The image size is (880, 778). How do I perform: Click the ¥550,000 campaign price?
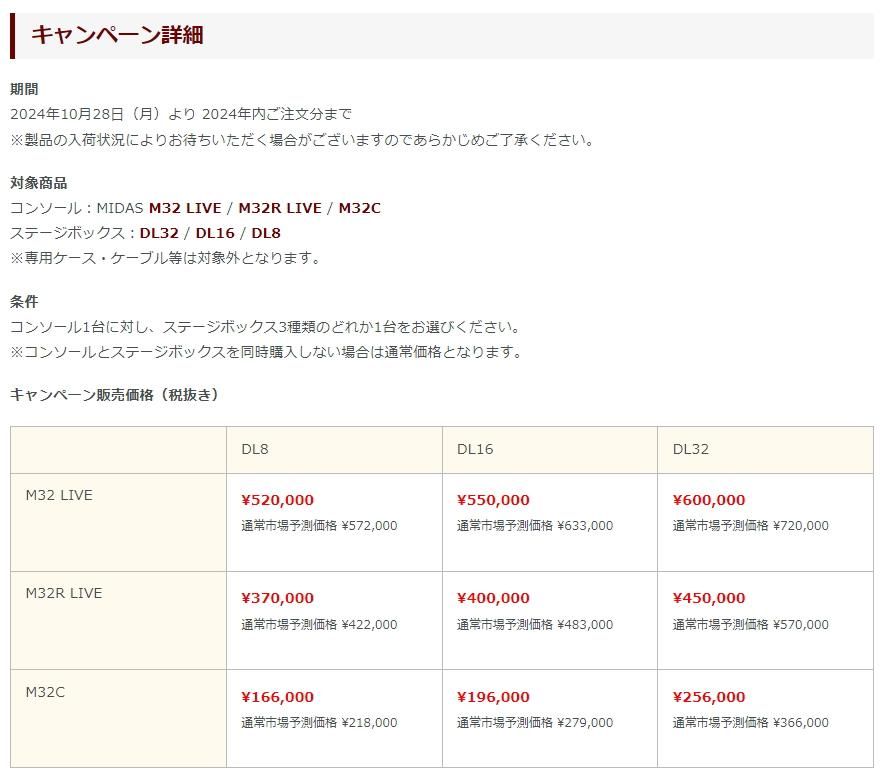point(493,500)
